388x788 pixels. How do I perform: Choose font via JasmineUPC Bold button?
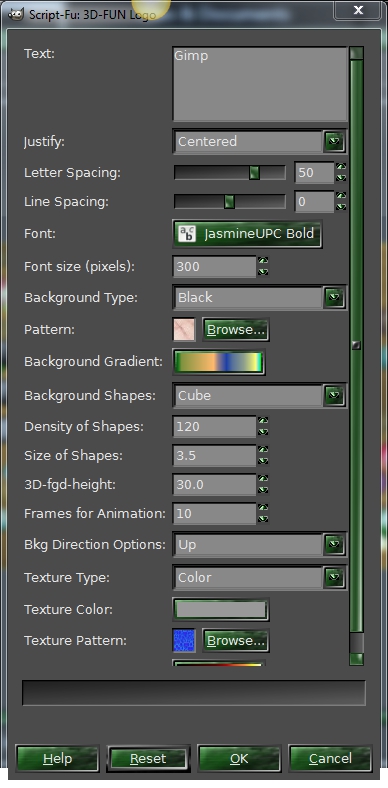coord(247,234)
